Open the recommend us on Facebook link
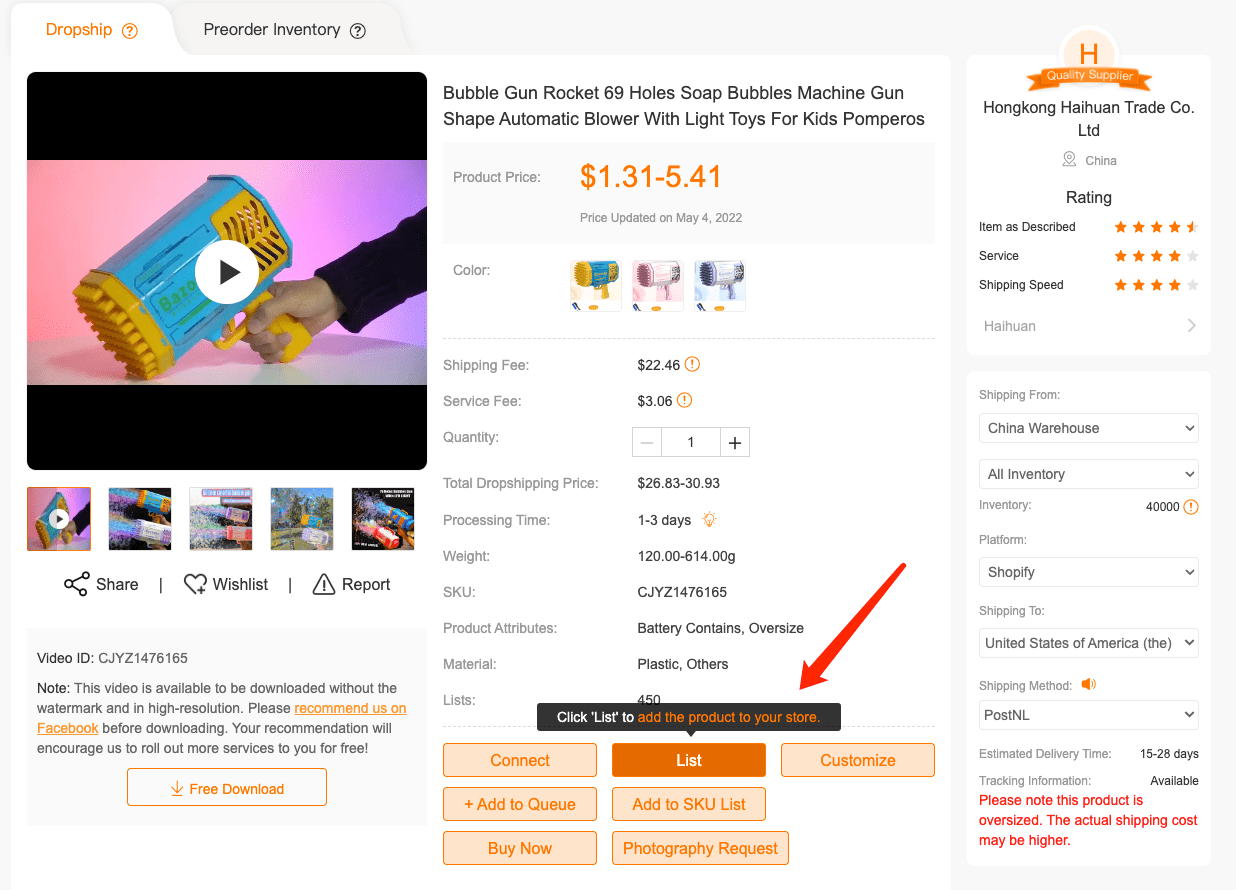Viewport: 1236px width, 890px height. click(350, 708)
